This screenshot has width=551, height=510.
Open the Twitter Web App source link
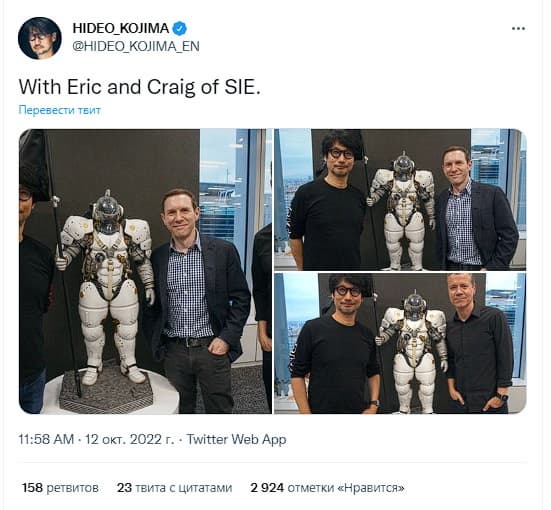tap(236, 439)
